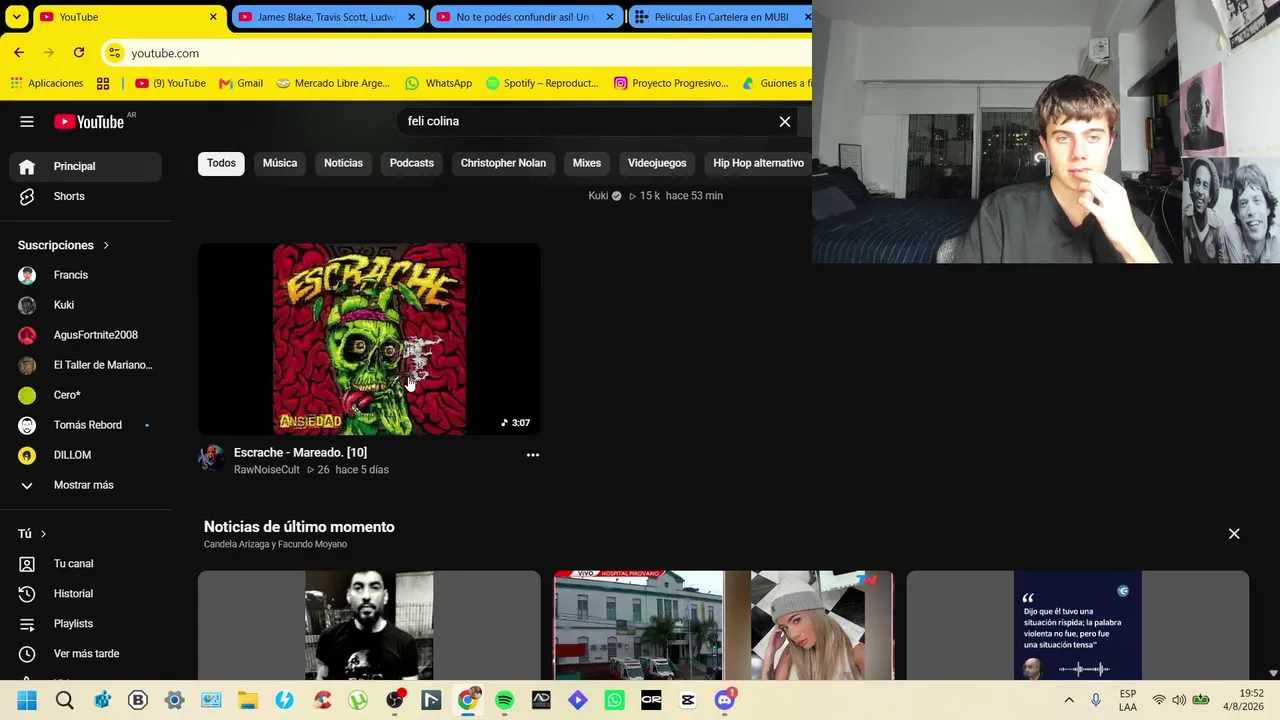1280x720 pixels.
Task: Open Escrache - Mareado. [10] video title
Action: coord(300,453)
